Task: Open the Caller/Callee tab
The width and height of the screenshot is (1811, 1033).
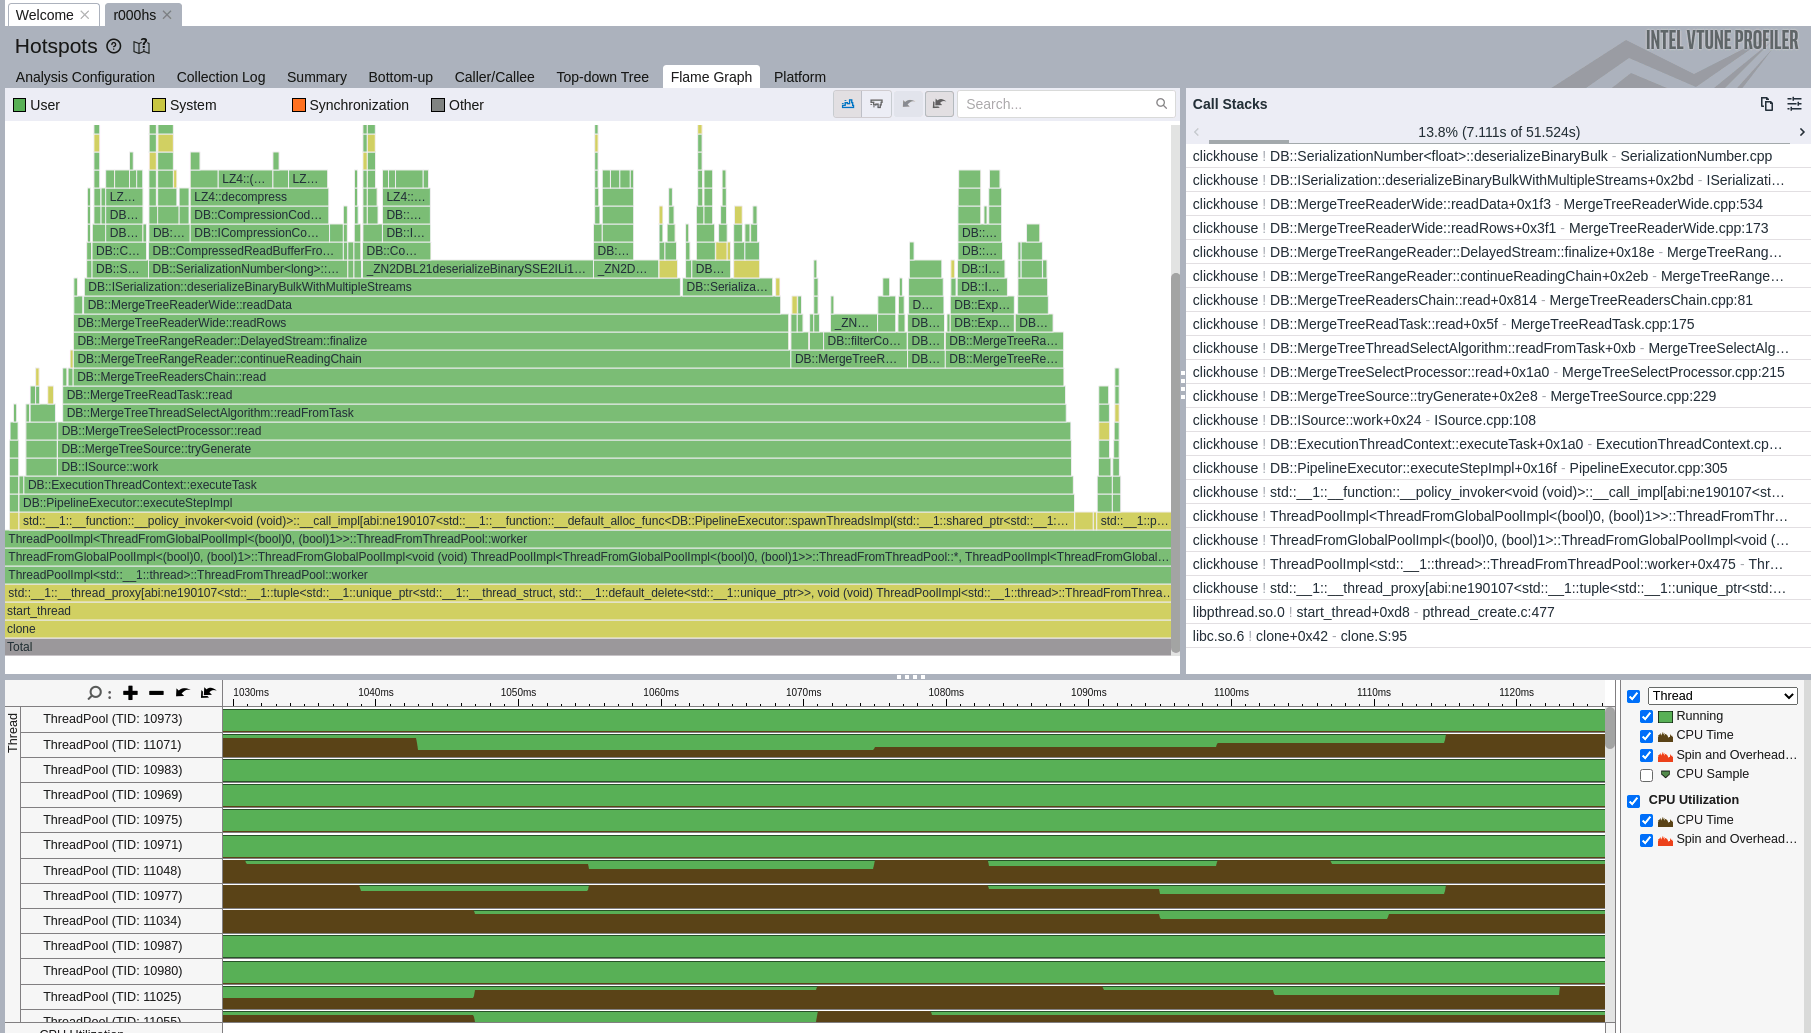Action: coord(494,77)
